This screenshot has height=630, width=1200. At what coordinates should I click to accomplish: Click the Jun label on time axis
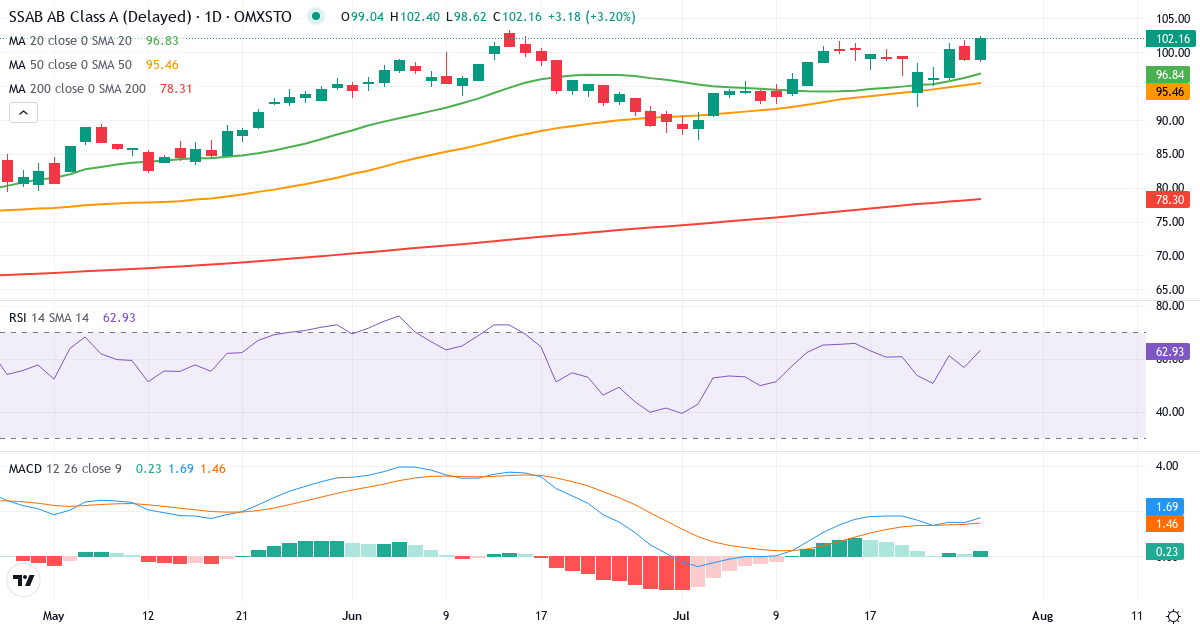352,615
